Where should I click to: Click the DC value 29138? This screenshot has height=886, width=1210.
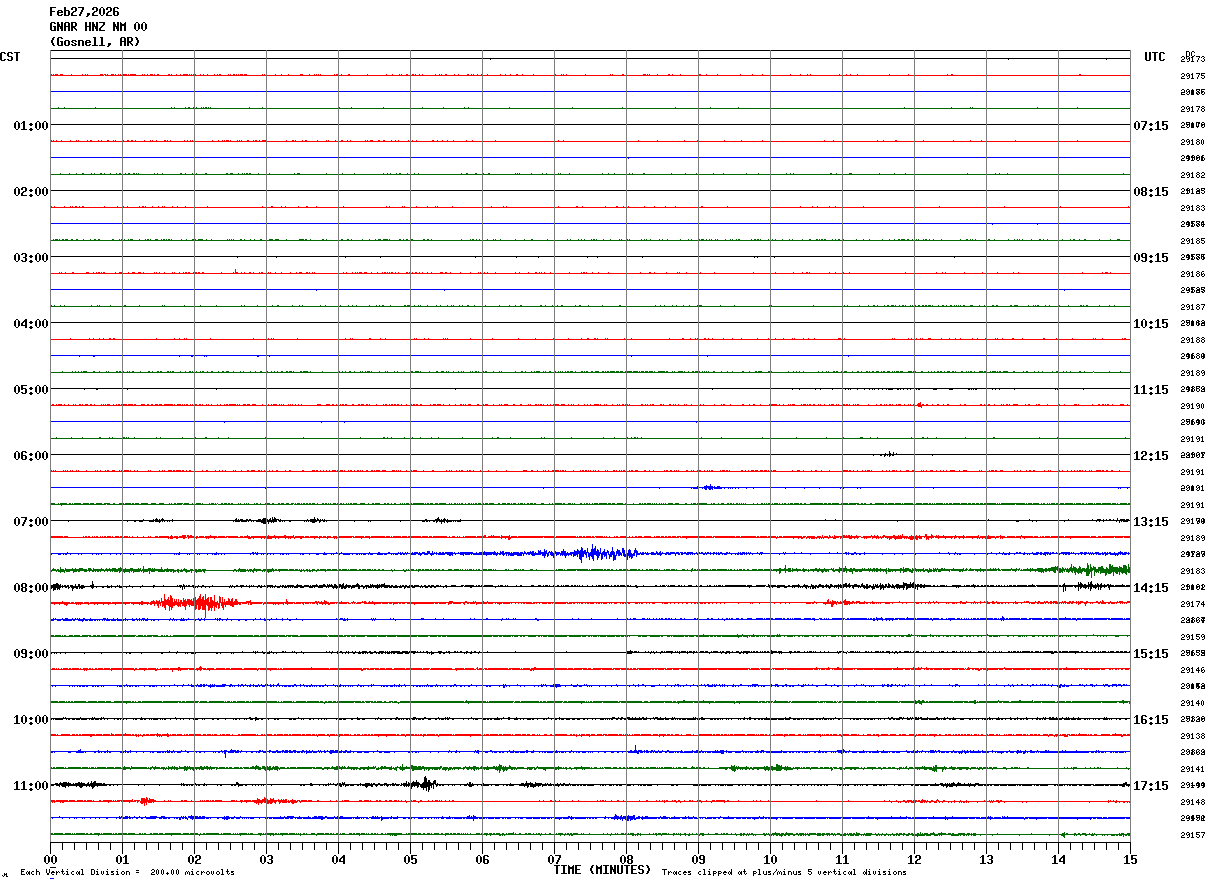tap(1193, 736)
